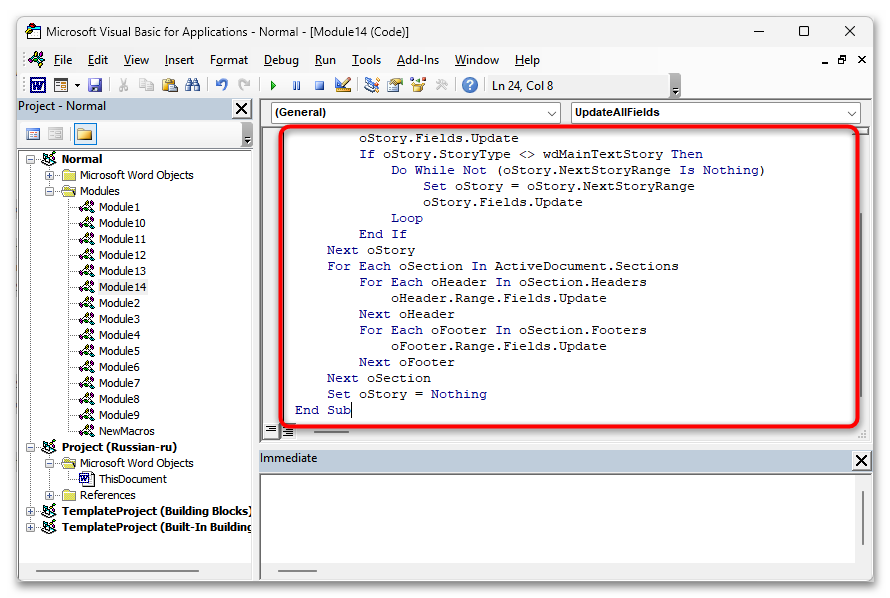Image resolution: width=890 pixels, height=598 pixels.
Task: Switch to Procedure View button
Action: pos(271,431)
